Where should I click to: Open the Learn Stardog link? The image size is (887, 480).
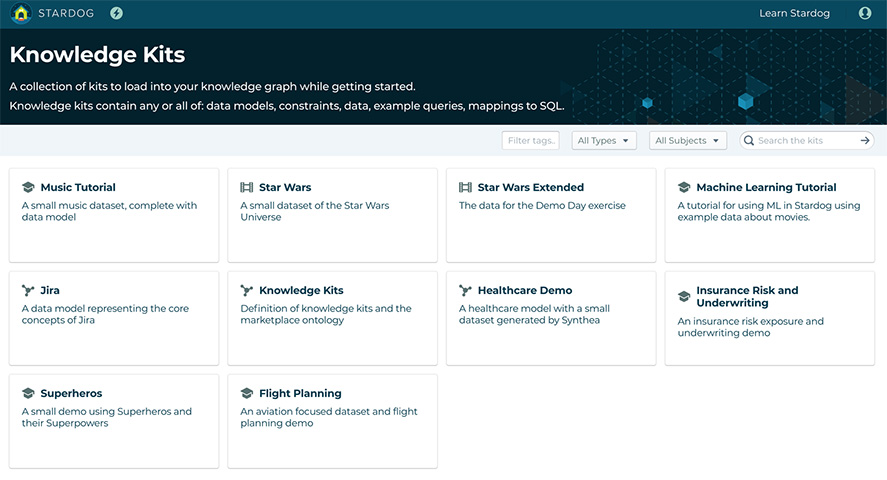(x=794, y=13)
